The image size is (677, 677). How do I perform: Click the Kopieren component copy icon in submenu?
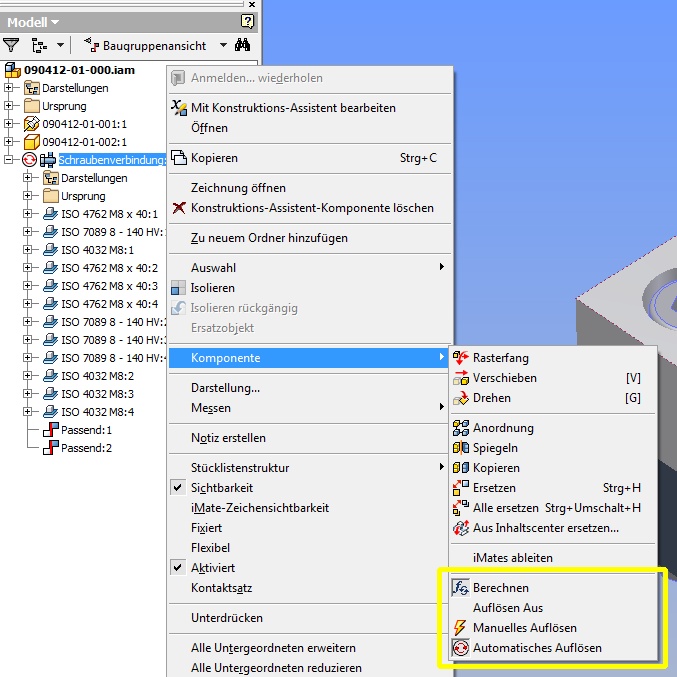(461, 468)
